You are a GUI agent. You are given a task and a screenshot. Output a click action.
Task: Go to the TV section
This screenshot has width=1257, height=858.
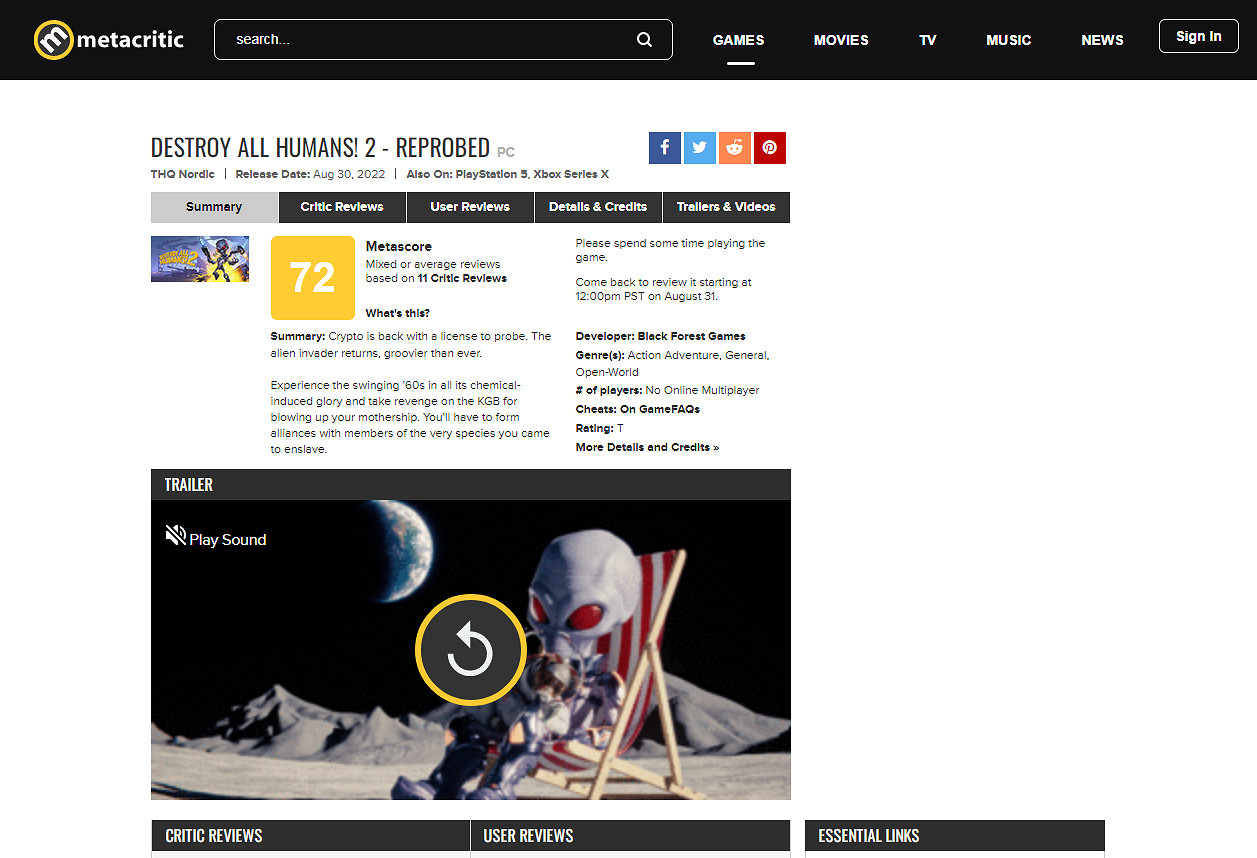928,40
